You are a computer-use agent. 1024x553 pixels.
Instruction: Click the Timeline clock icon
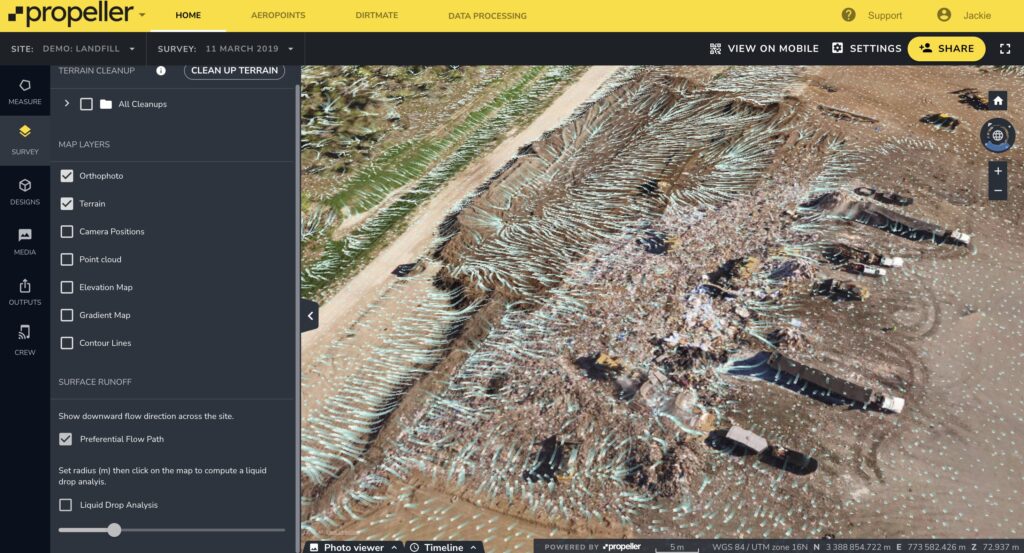coord(414,547)
